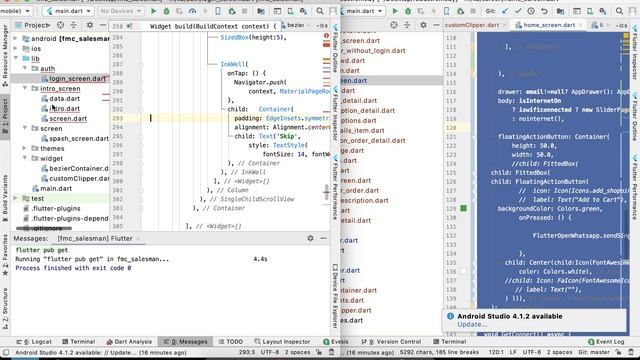The width and height of the screenshot is (640, 360).
Task: Click the green color gutter swatch
Action: [463, 208]
